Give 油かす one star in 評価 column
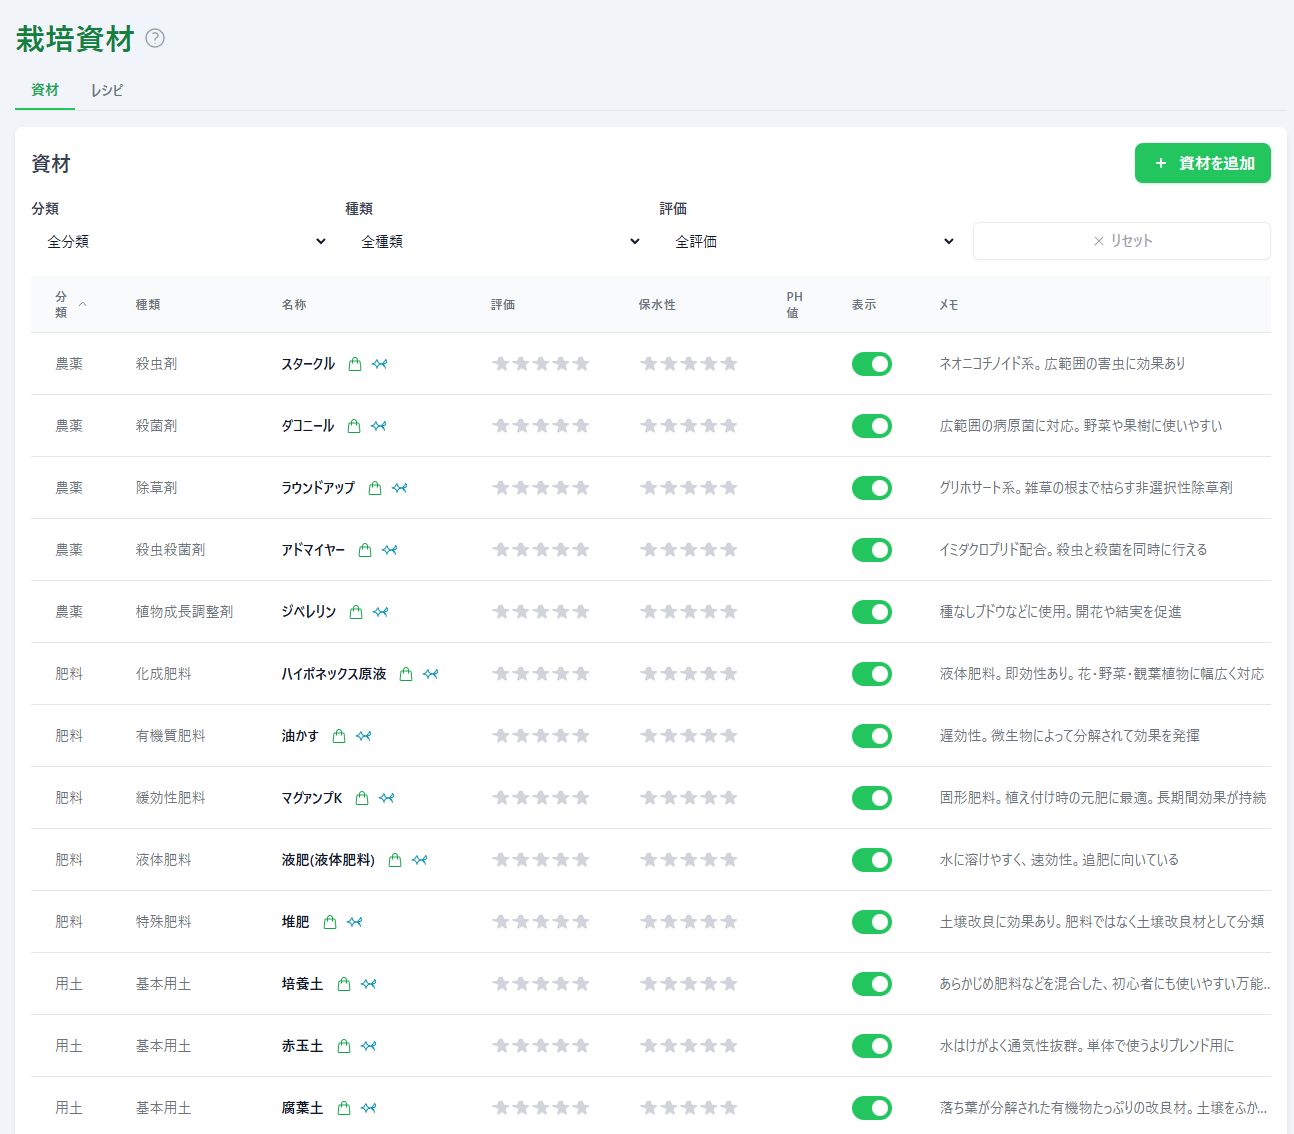Screen dimensions: 1294x1134 point(501,736)
